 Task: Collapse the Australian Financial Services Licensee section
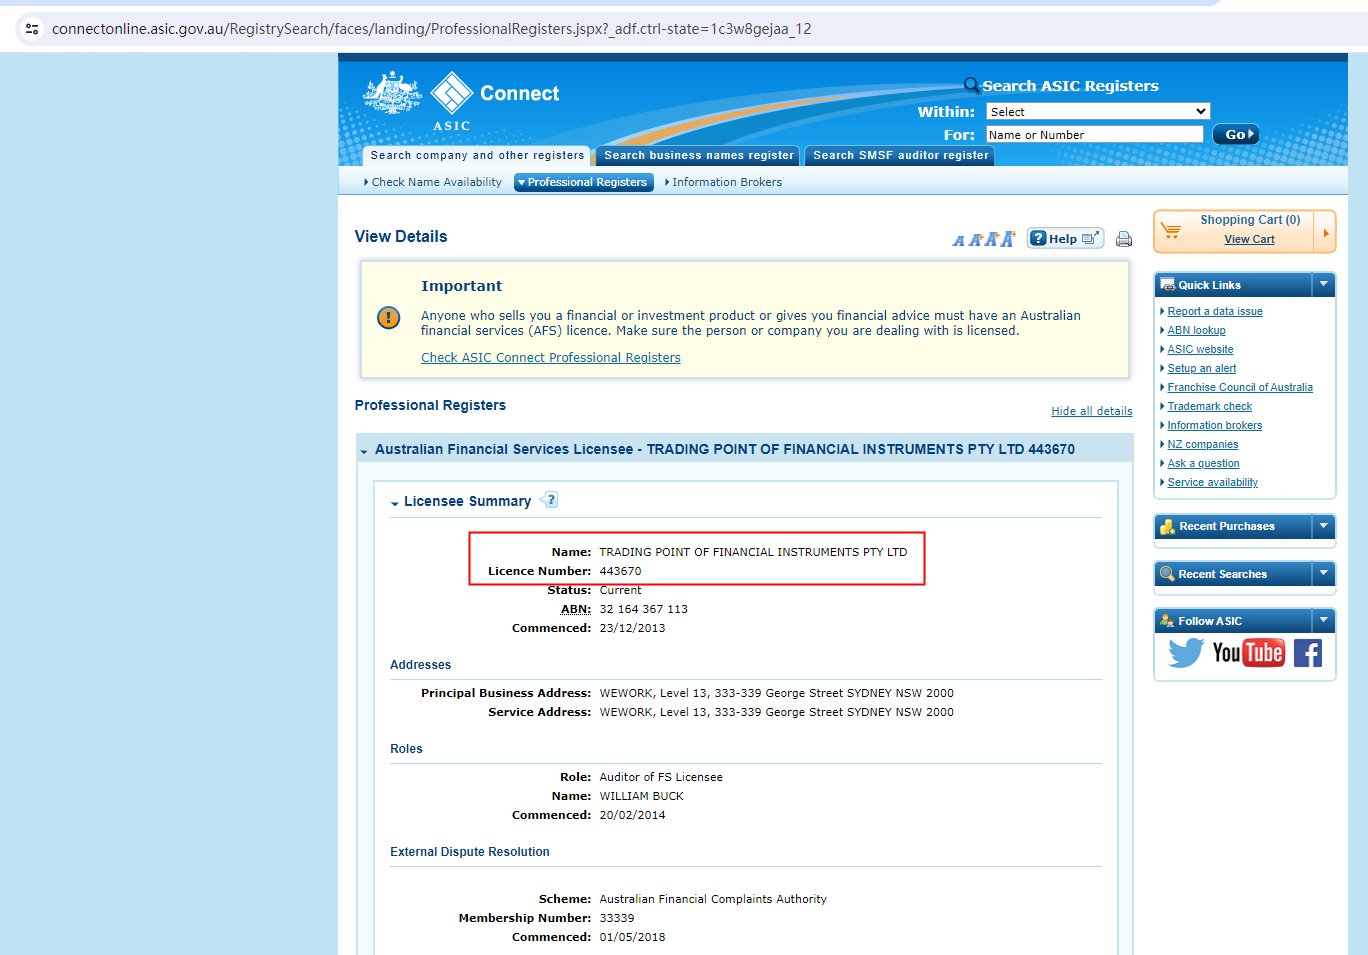pos(364,451)
